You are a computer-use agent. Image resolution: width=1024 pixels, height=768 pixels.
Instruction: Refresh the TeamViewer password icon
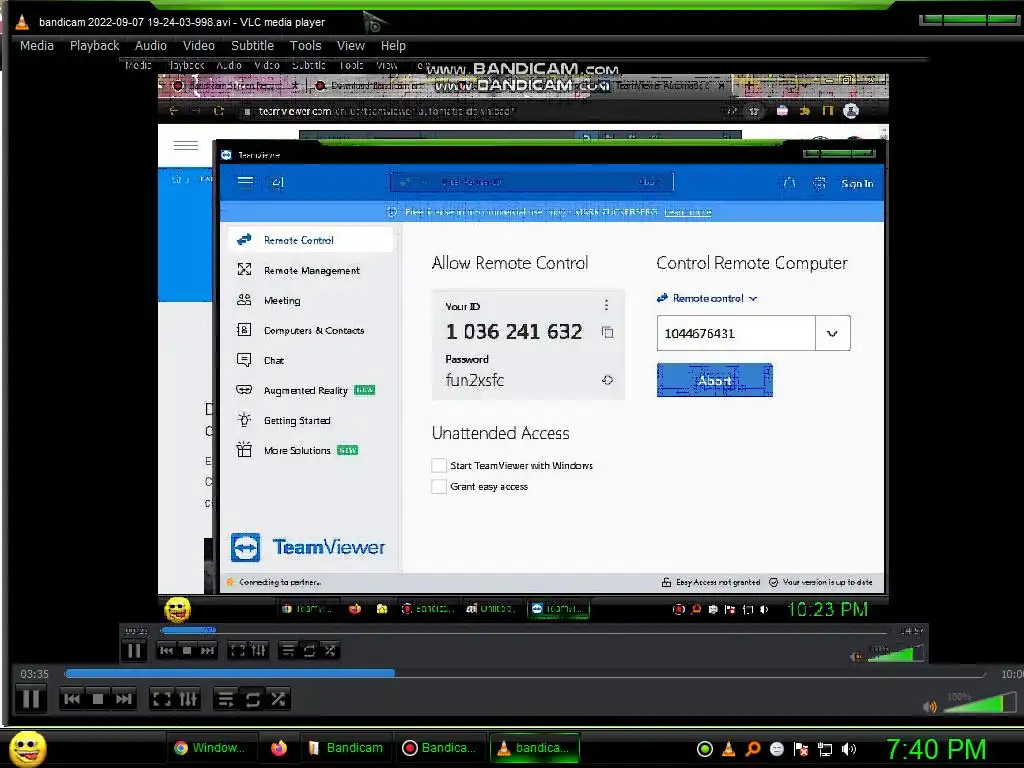coord(607,380)
